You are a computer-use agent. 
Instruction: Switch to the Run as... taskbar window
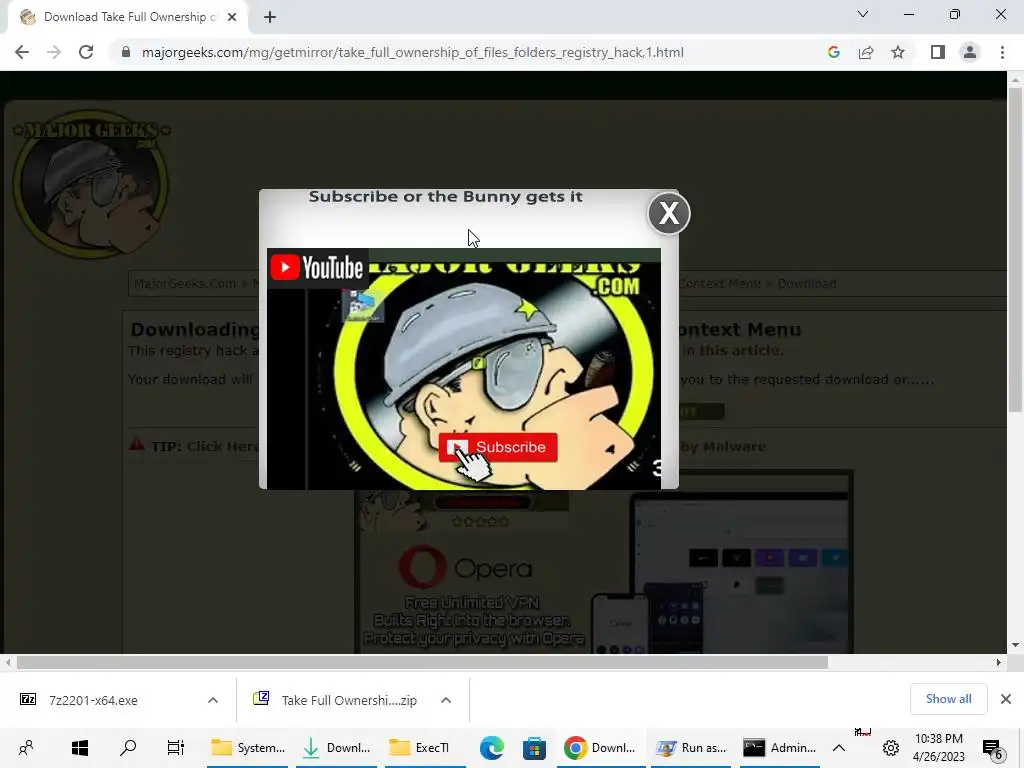click(691, 748)
